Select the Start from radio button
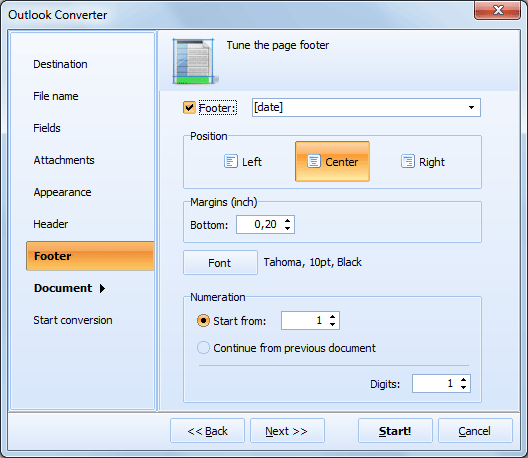This screenshot has height=458, width=528. click(203, 321)
